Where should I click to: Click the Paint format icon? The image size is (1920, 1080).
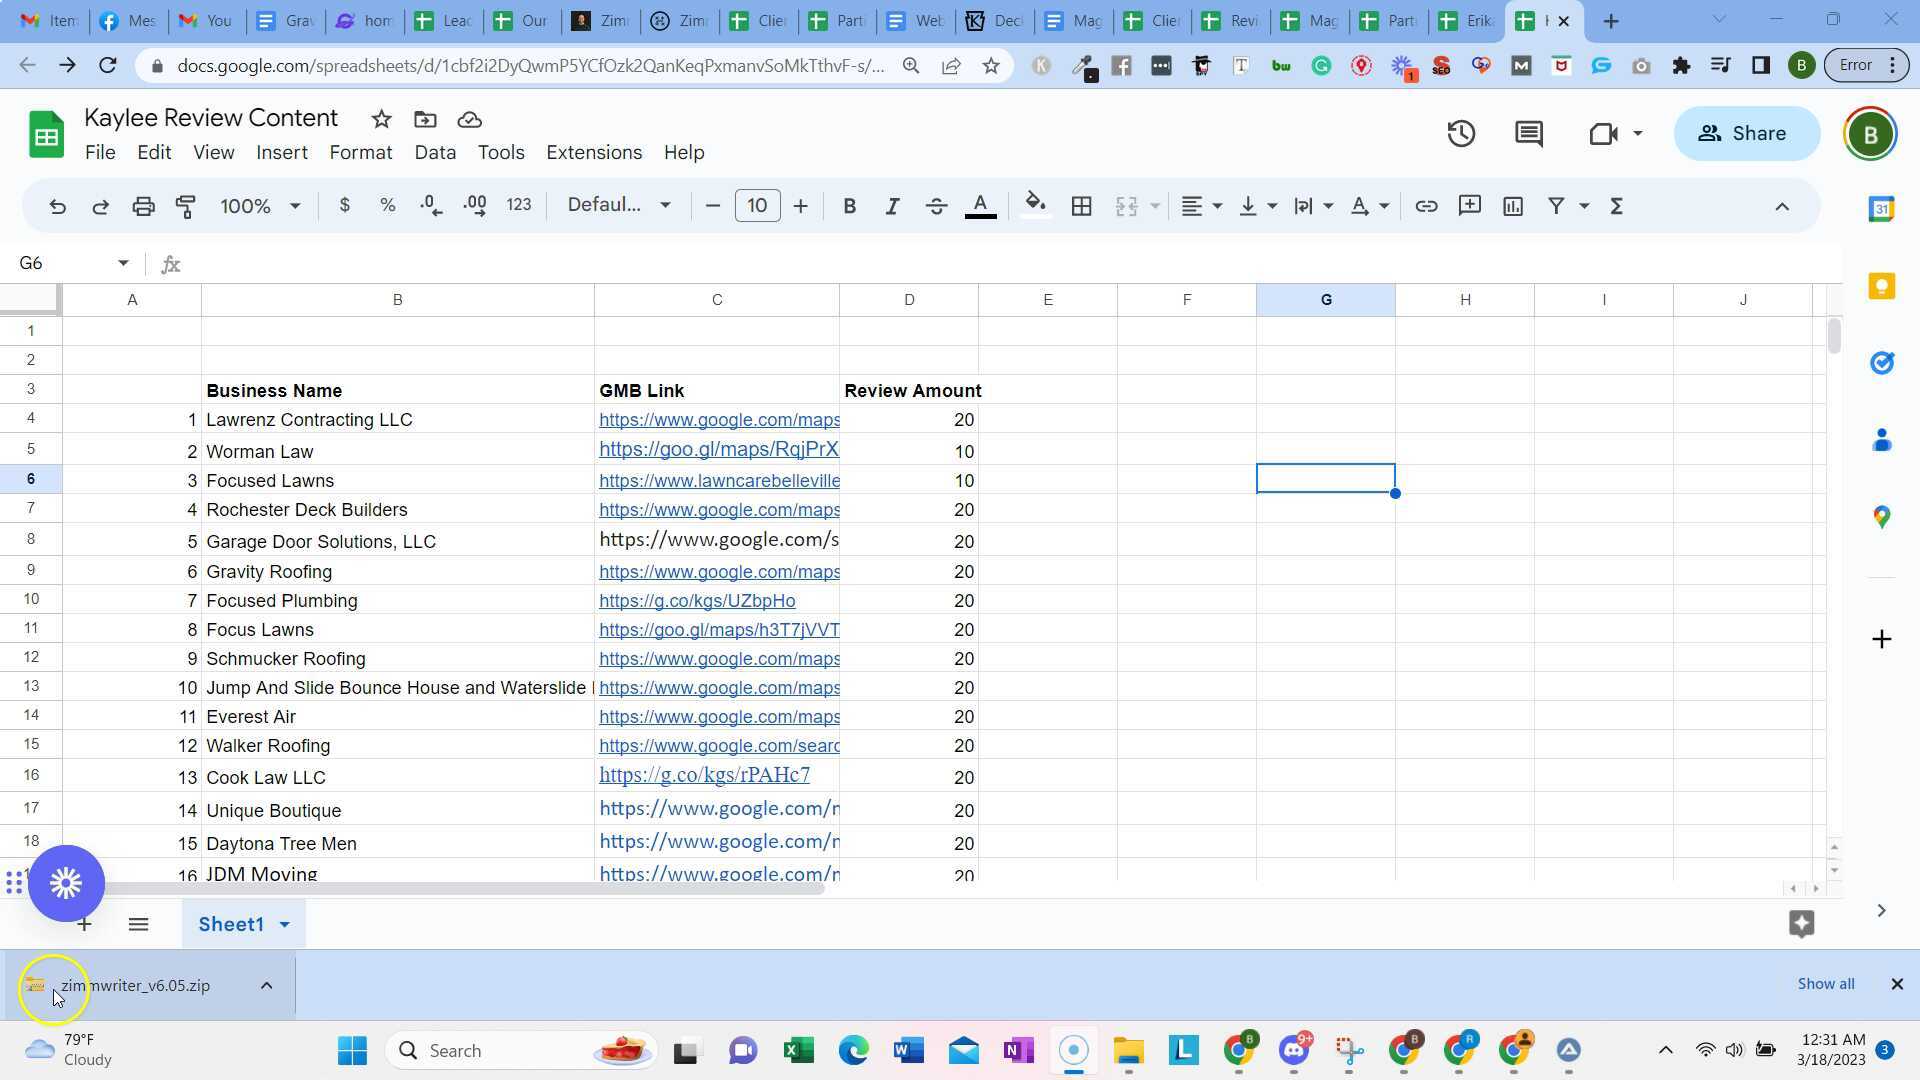(186, 207)
